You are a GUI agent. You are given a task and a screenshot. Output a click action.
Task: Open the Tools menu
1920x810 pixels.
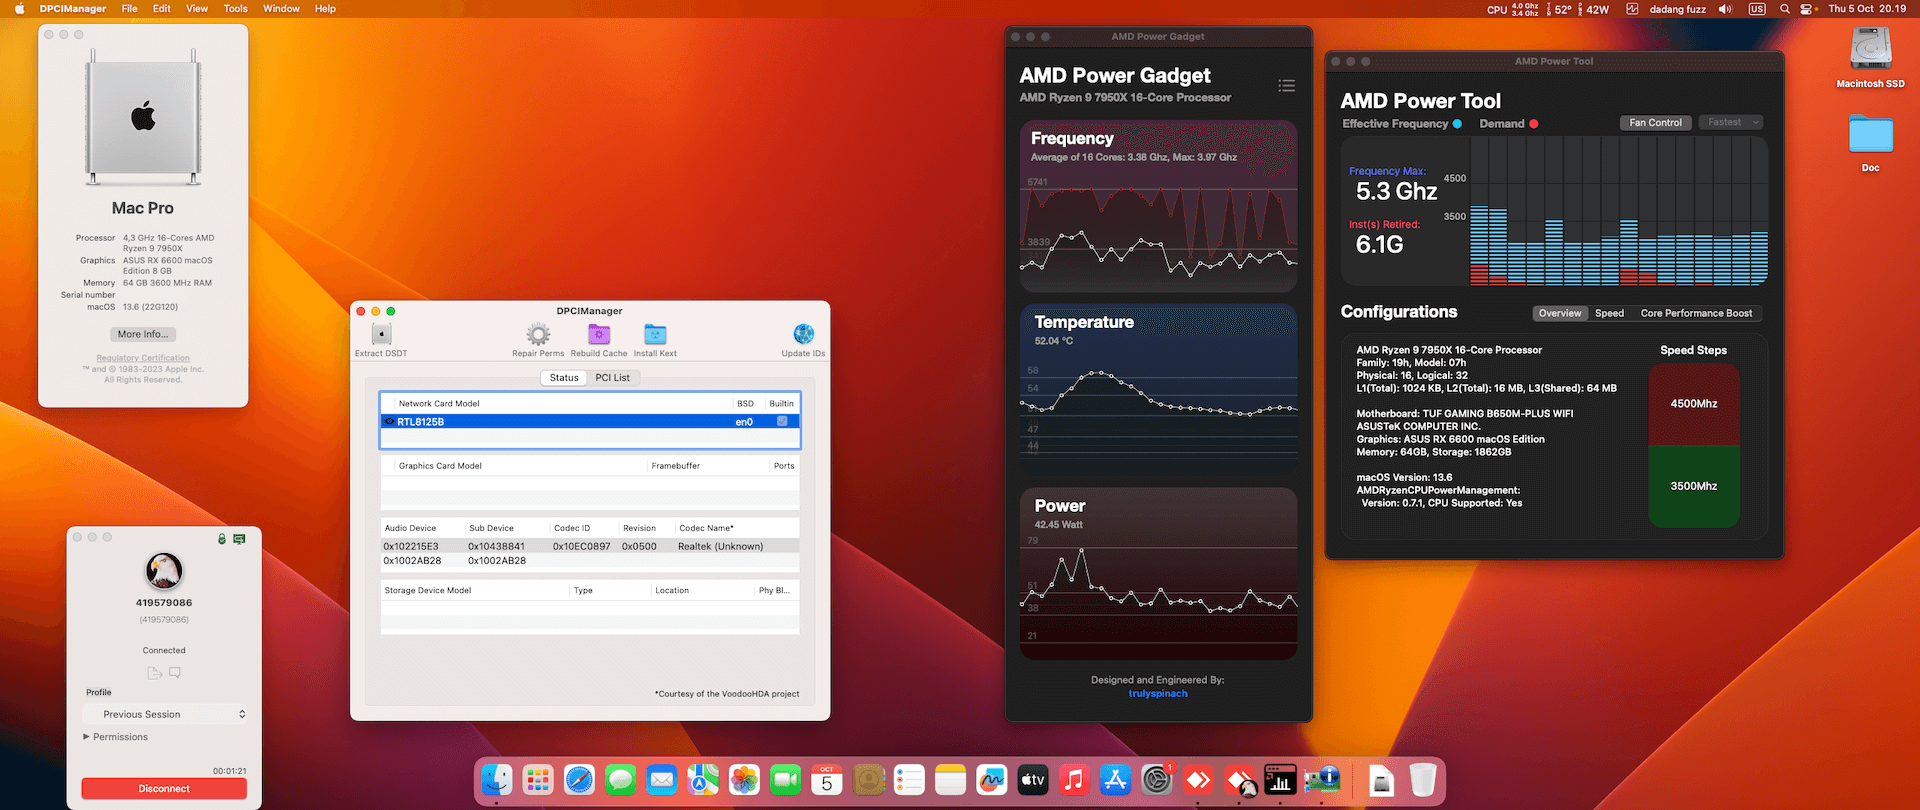pos(236,9)
